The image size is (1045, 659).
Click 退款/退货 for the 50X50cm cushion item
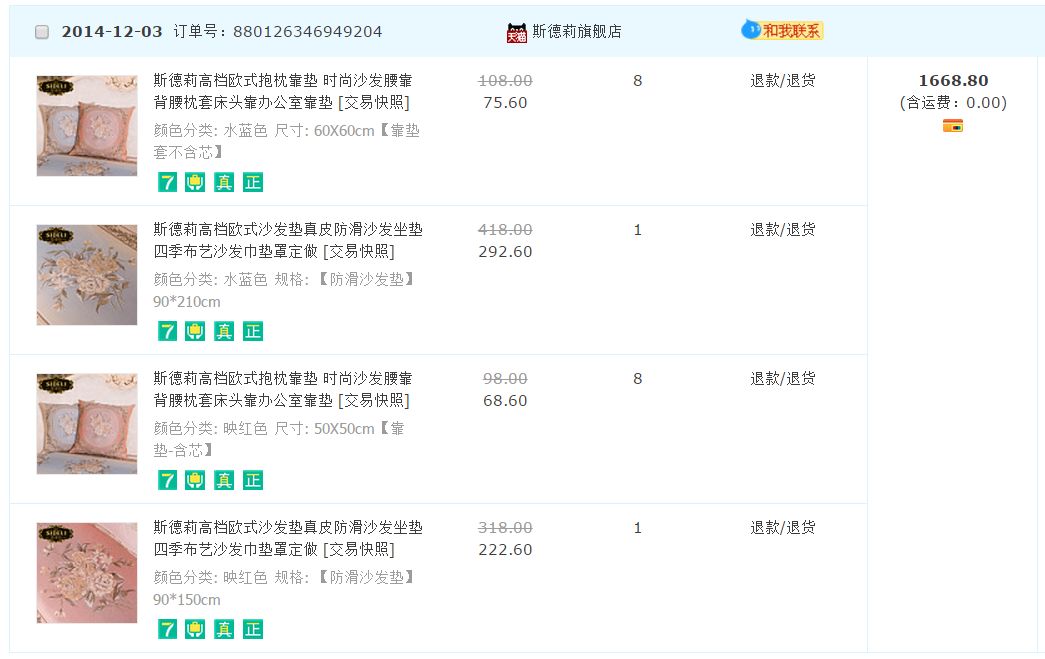click(x=783, y=378)
